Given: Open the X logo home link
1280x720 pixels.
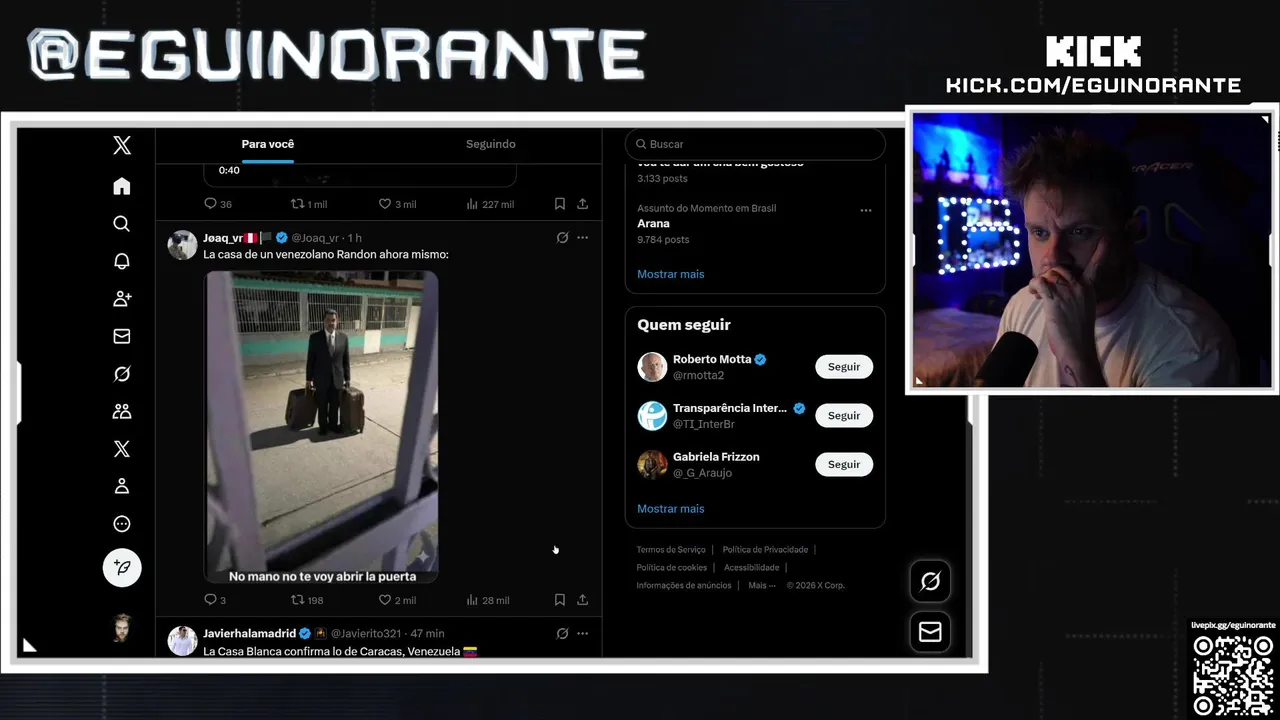Looking at the screenshot, I should coord(122,146).
